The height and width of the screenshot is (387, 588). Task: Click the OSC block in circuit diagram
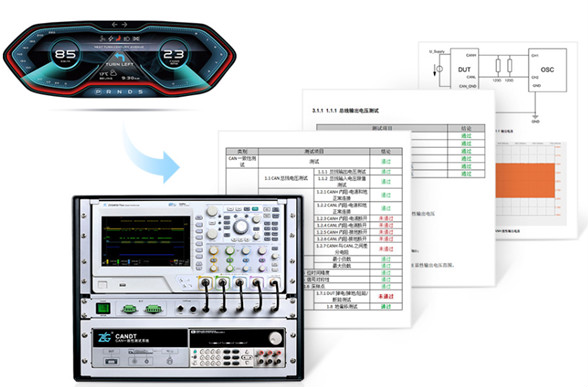click(547, 69)
